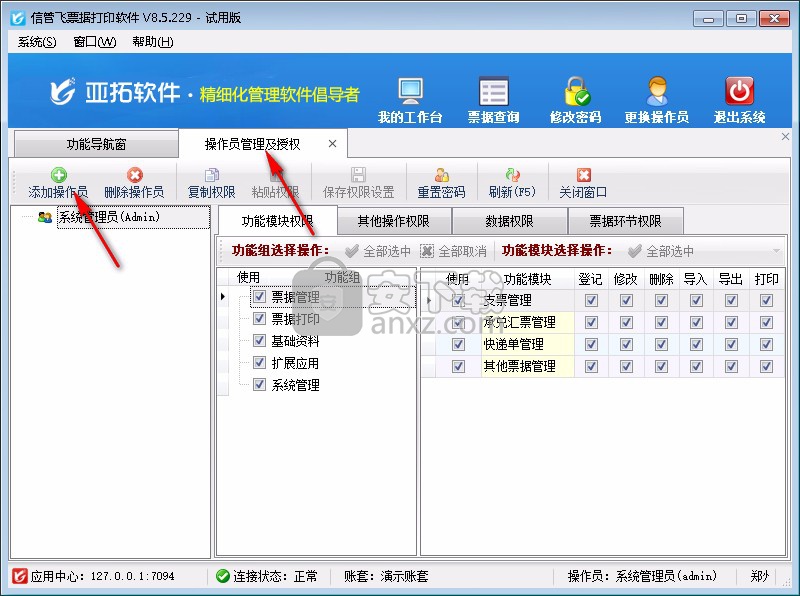The height and width of the screenshot is (596, 800).
Task: Click 功能模块 全部选中 checkmark button
Action: (x=661, y=251)
